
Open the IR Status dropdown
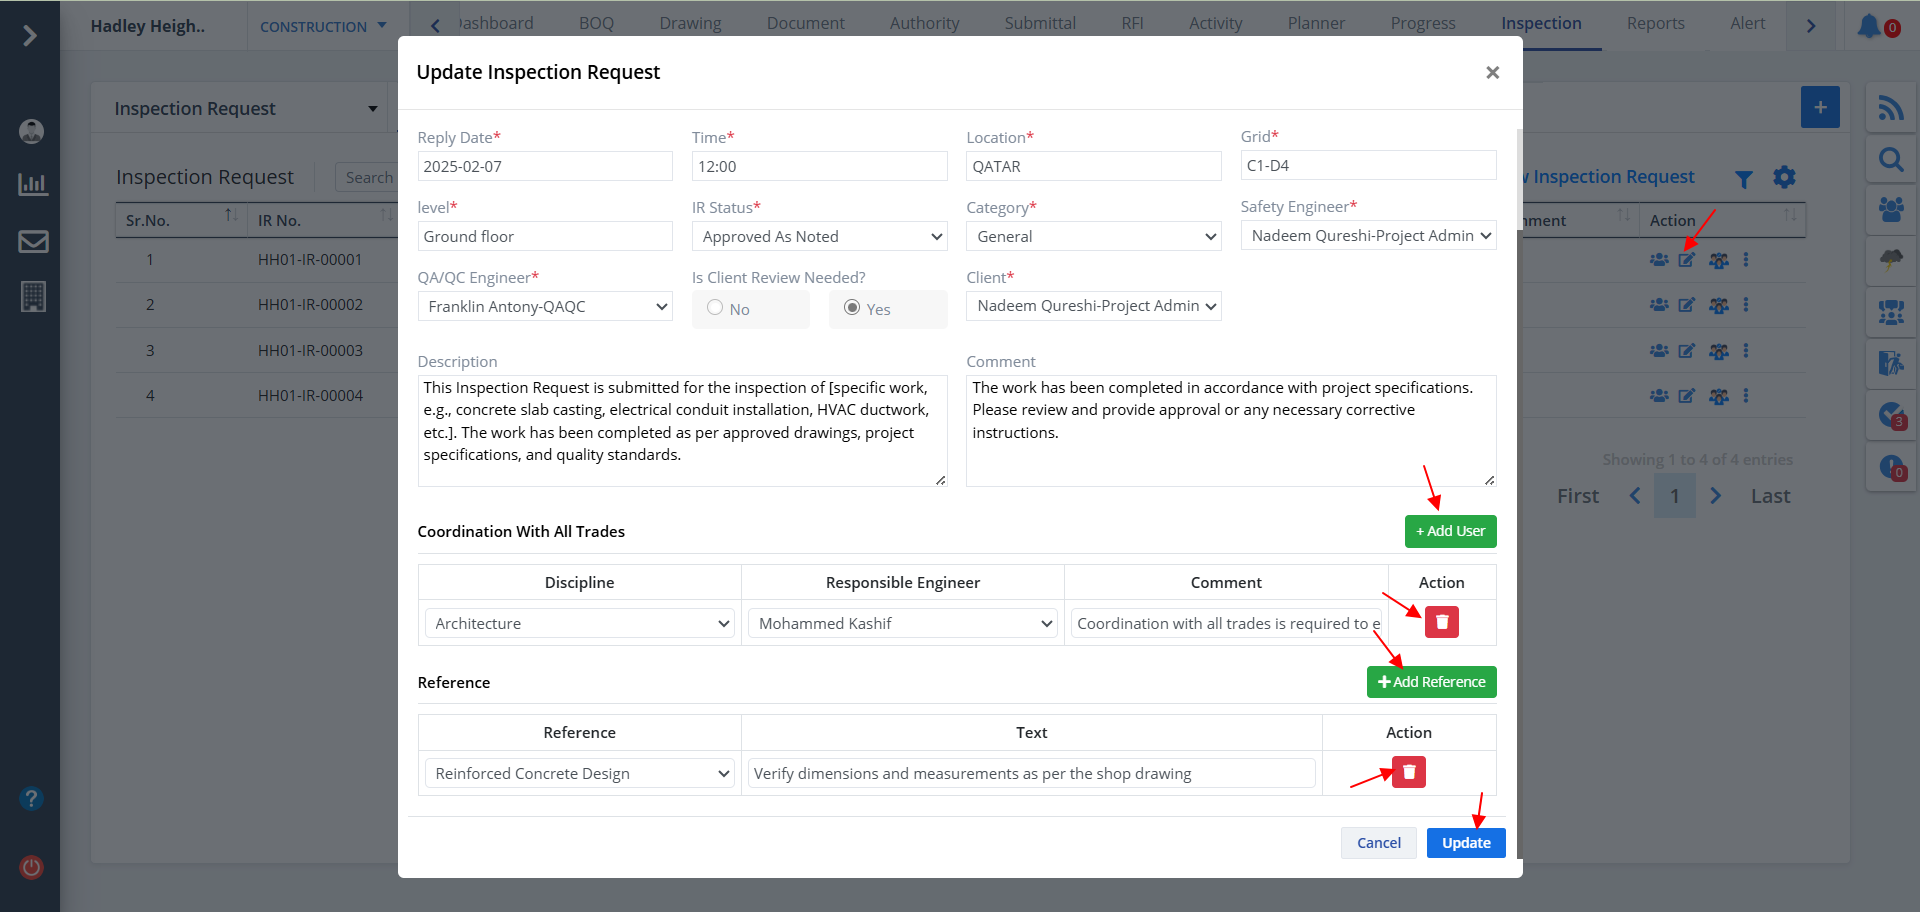pos(819,237)
